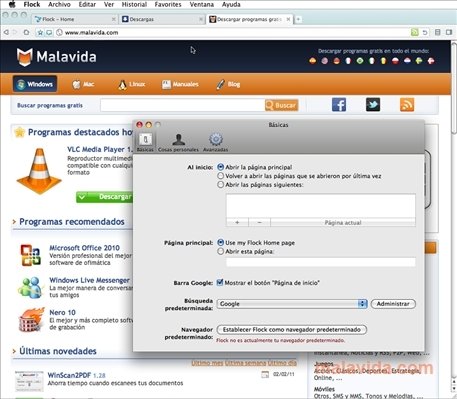Click the Administrar button
Image resolution: width=457 pixels, height=399 pixels.
click(393, 304)
